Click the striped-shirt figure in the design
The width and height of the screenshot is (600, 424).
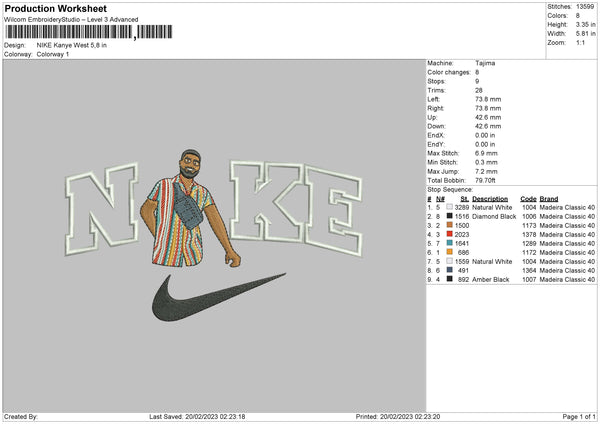click(189, 209)
